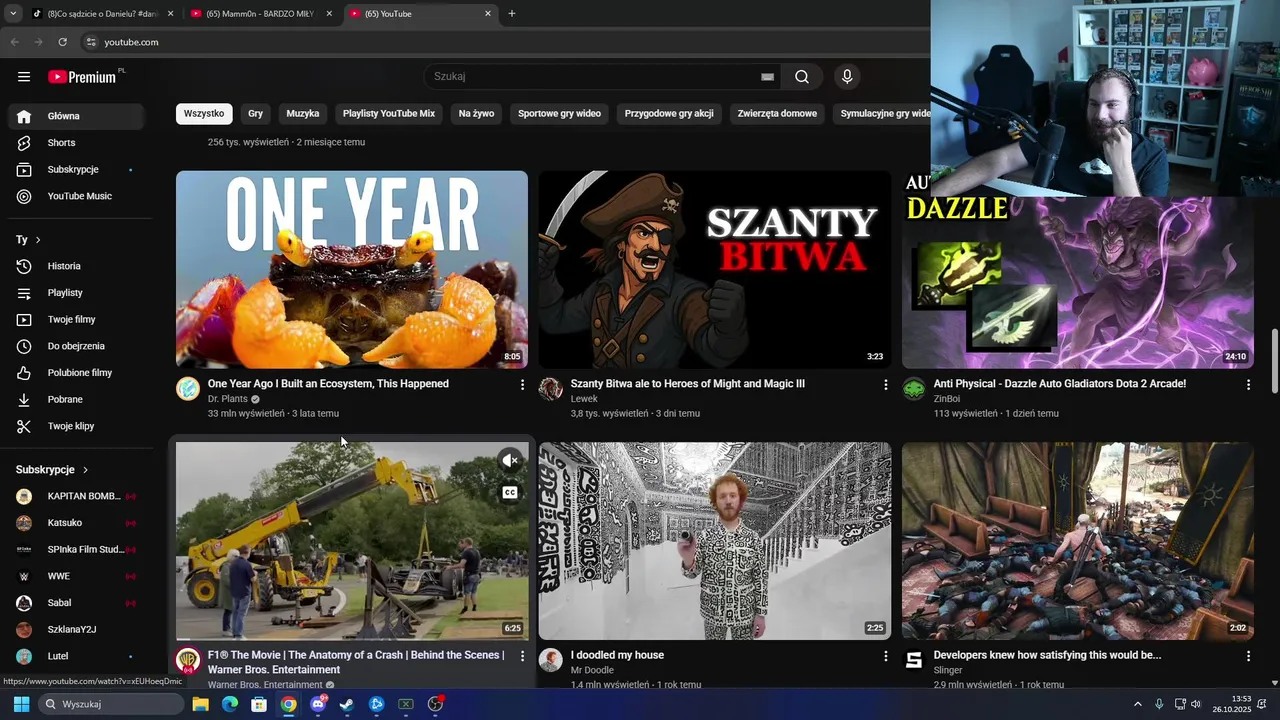This screenshot has width=1280, height=720.
Task: Open Historia in the sidebar
Action: point(64,266)
